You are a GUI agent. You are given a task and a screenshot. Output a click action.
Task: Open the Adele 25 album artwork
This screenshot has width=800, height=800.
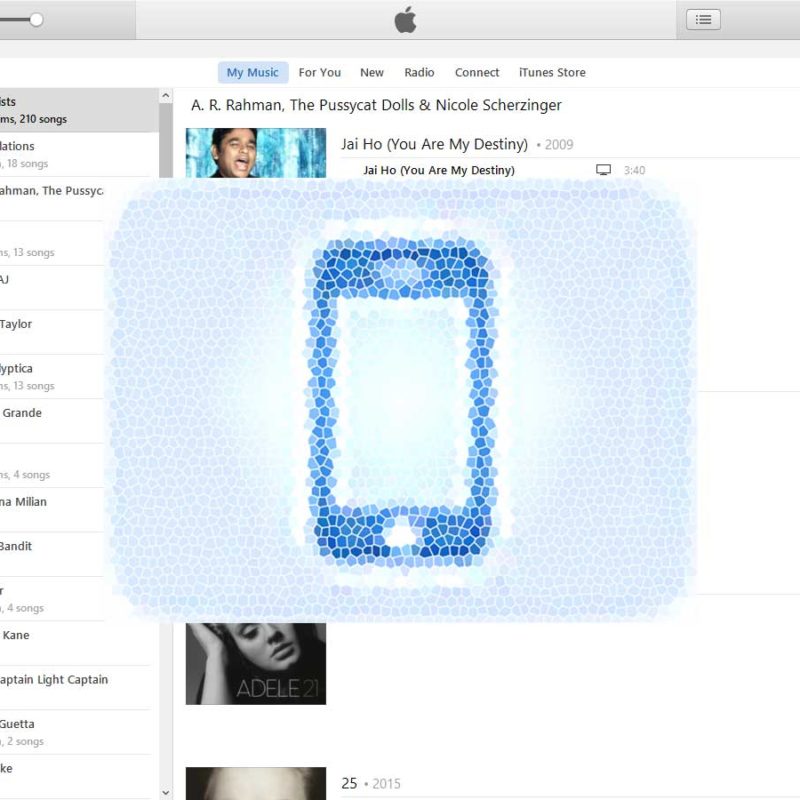click(x=256, y=783)
